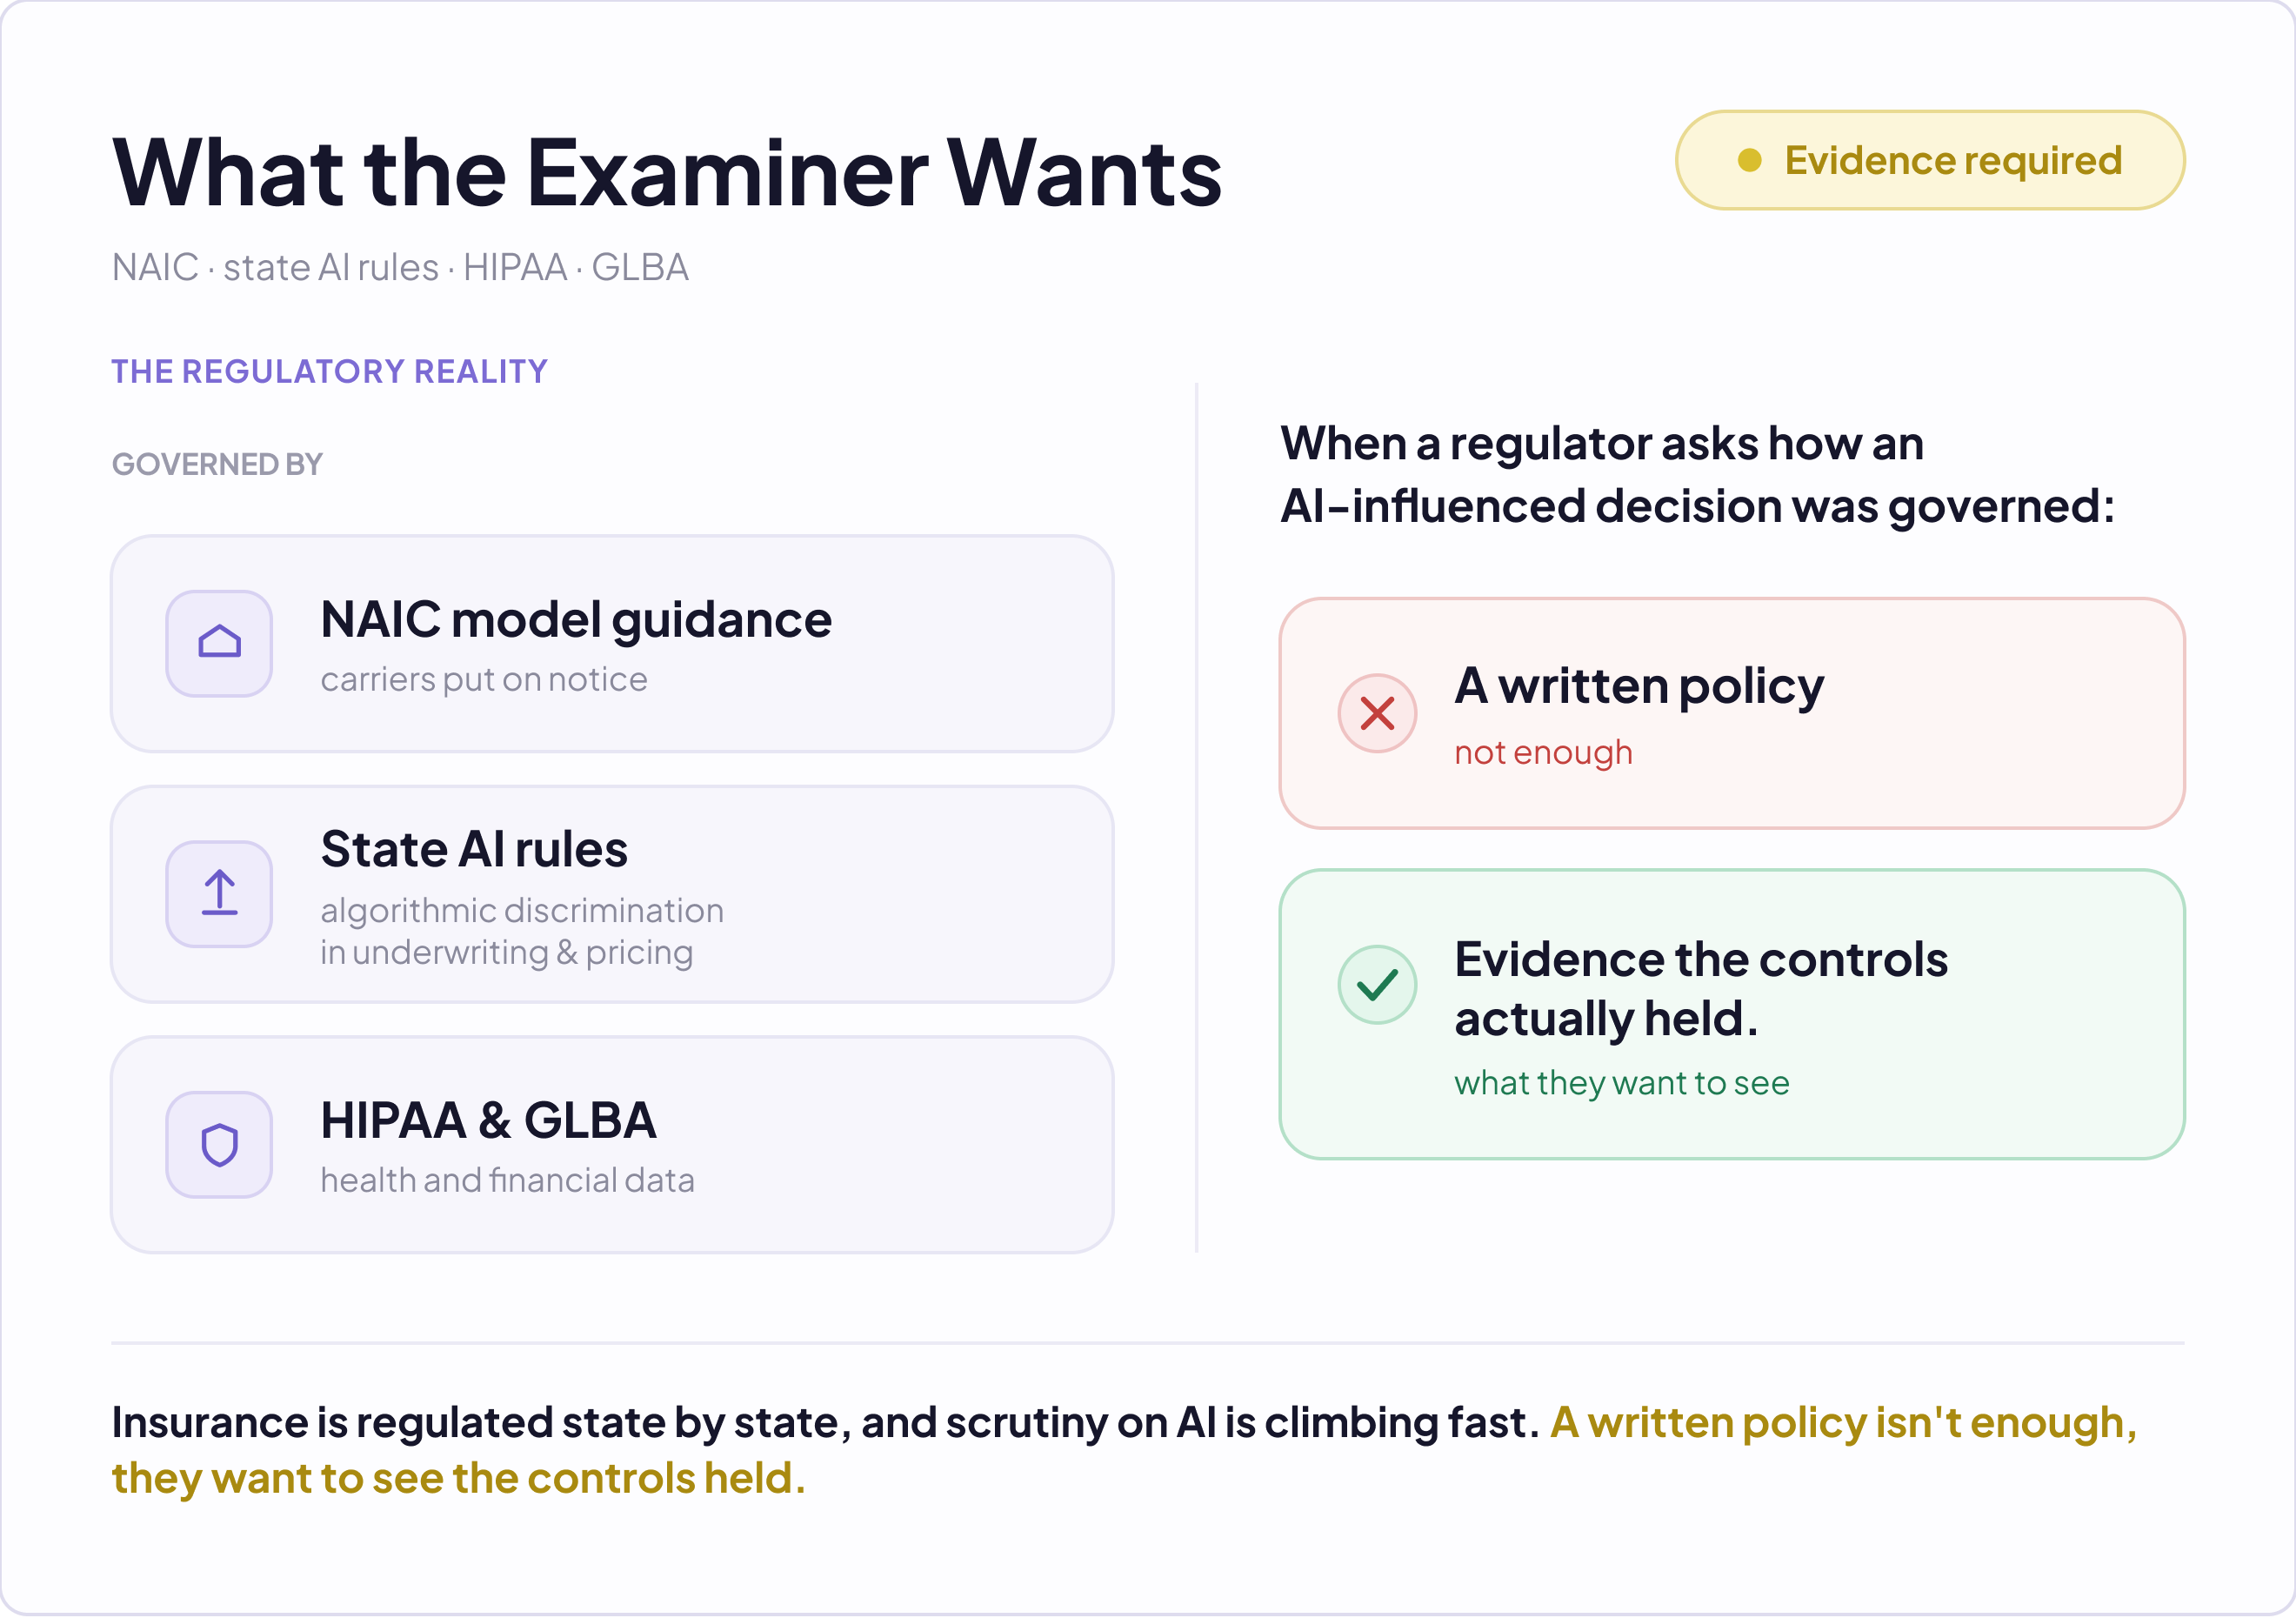Image resolution: width=2296 pixels, height=1618 pixels.
Task: Click the What the Examiner Wants heading
Action: click(x=667, y=173)
